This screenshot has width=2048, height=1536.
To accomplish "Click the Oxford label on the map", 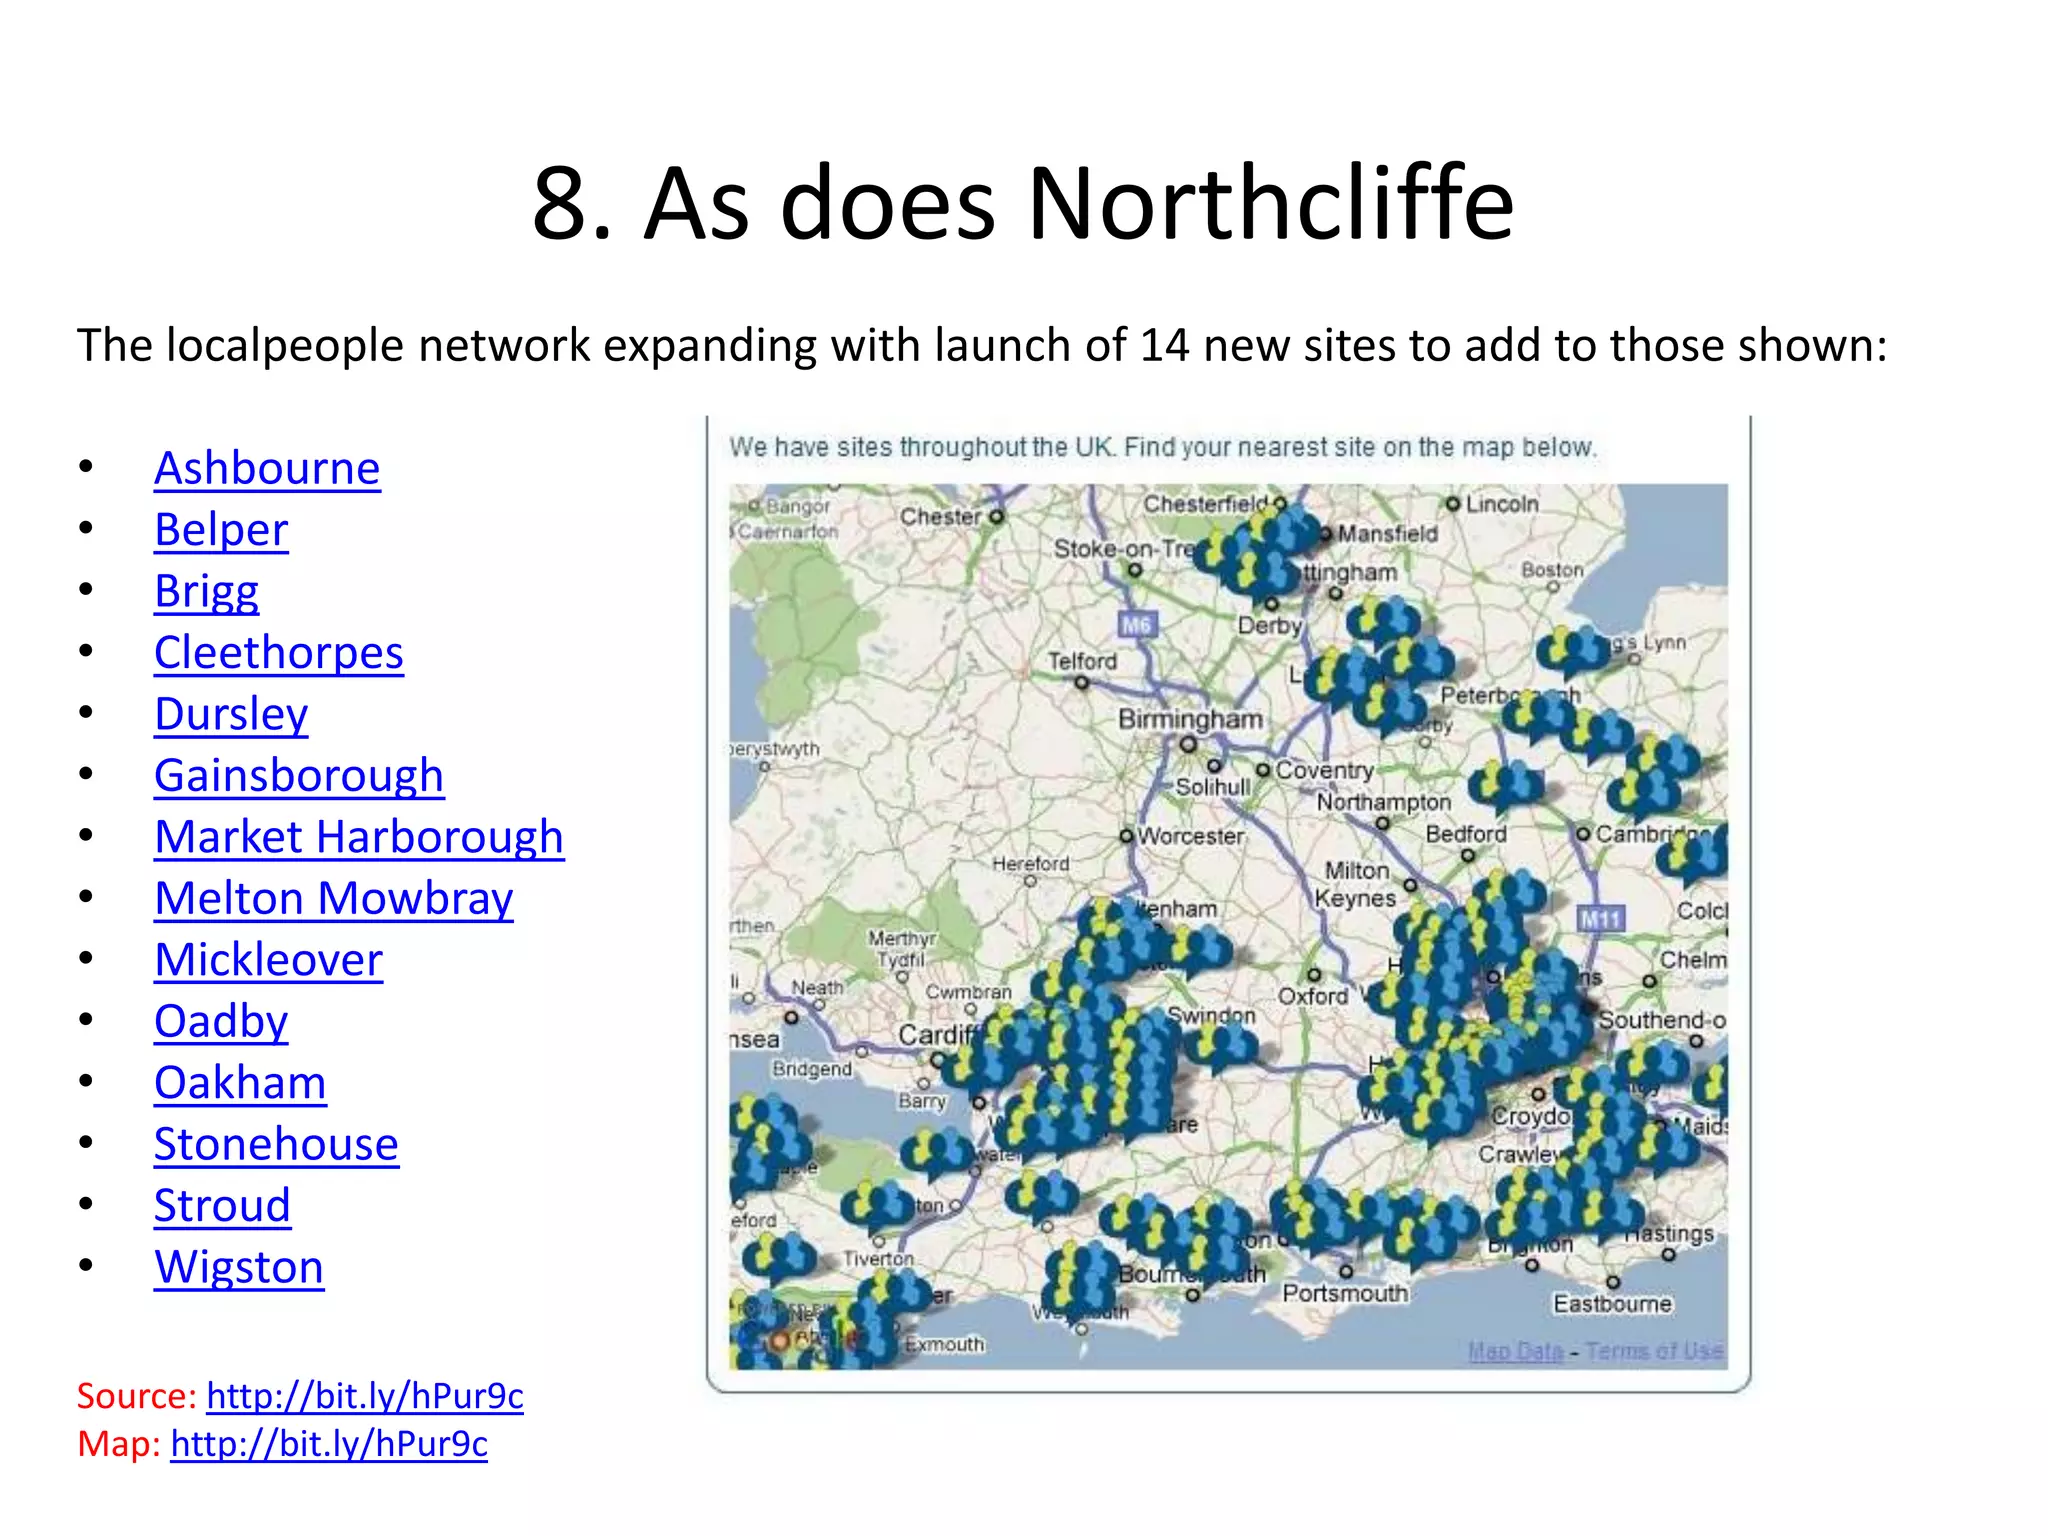I will click(x=1313, y=996).
